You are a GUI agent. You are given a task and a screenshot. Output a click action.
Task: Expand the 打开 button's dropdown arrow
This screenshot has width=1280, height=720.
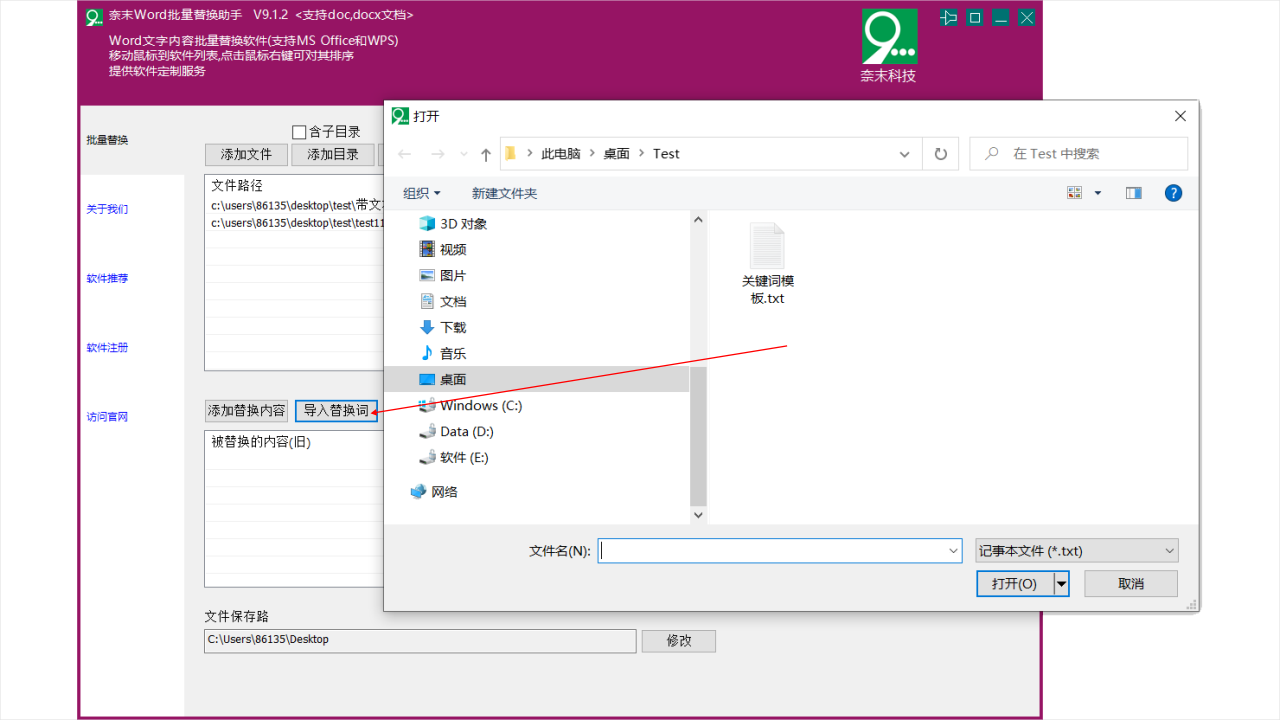click(1062, 583)
